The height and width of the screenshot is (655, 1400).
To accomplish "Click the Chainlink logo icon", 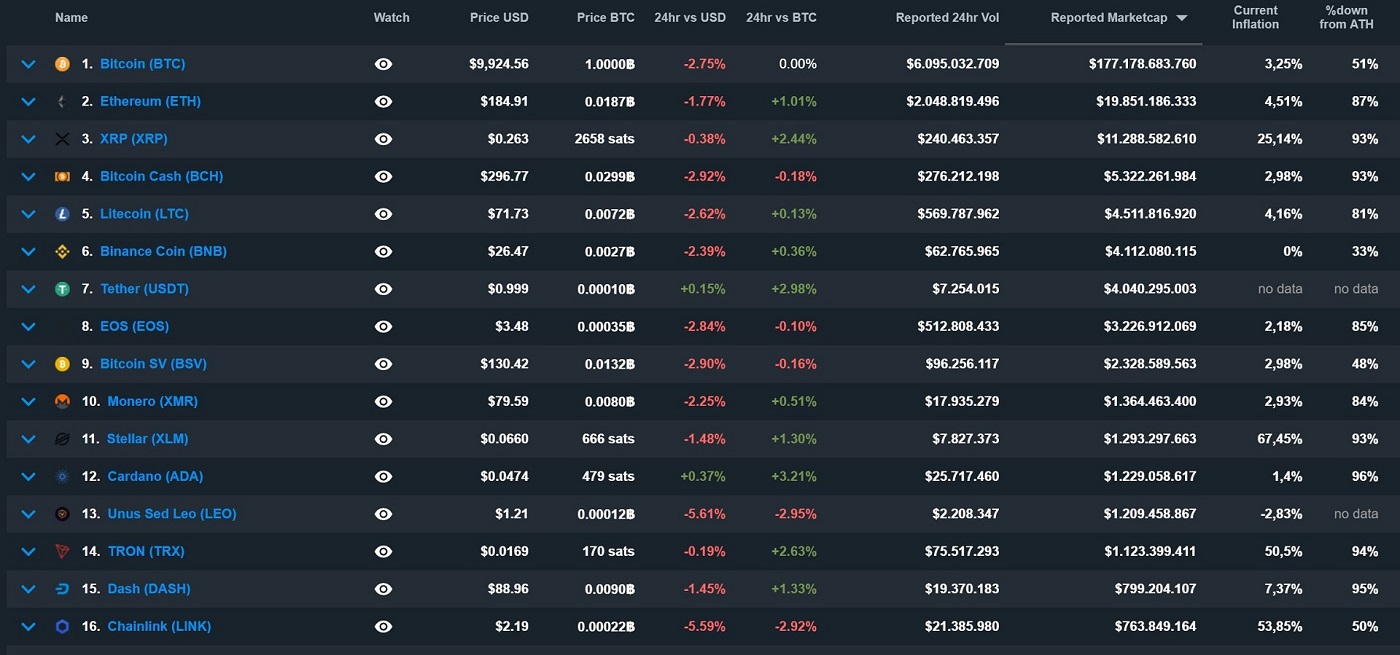I will (x=62, y=626).
